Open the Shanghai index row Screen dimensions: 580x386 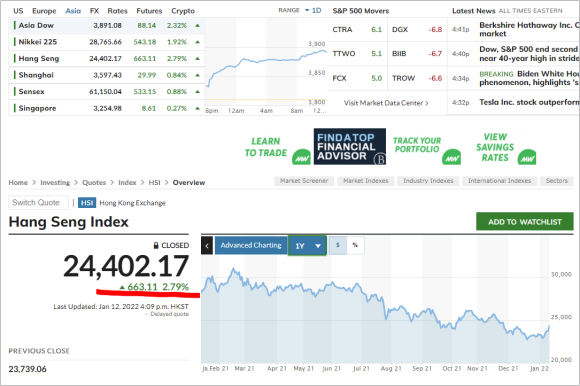click(107, 75)
